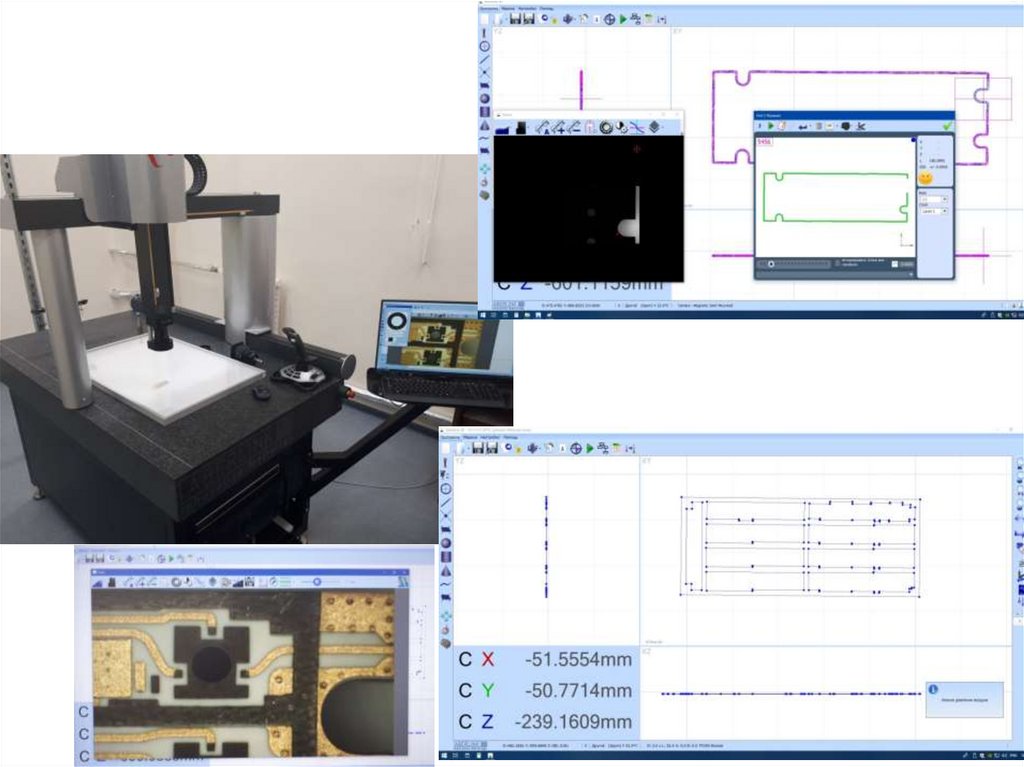The width and height of the screenshot is (1024, 767).
Task: Click round slider handle in green contour dialog
Action: coord(771,264)
